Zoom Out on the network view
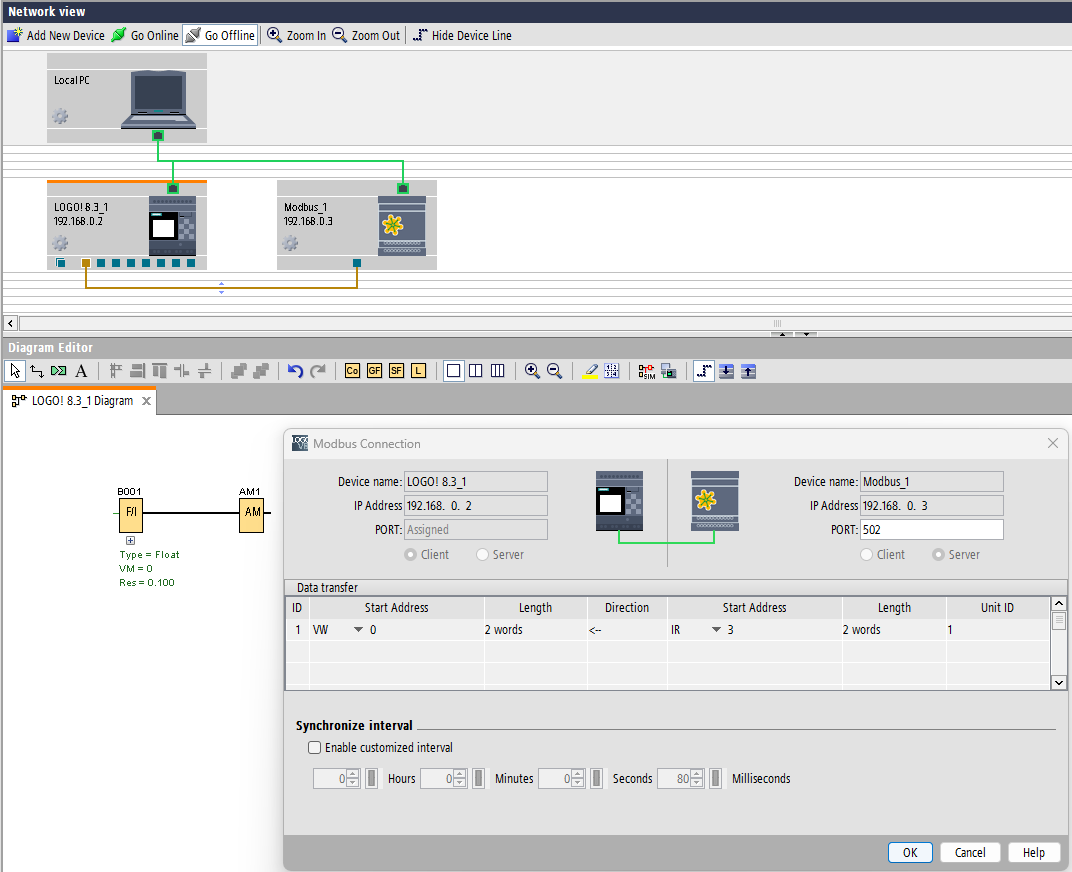Screen dimensions: 1072x872 (366, 35)
